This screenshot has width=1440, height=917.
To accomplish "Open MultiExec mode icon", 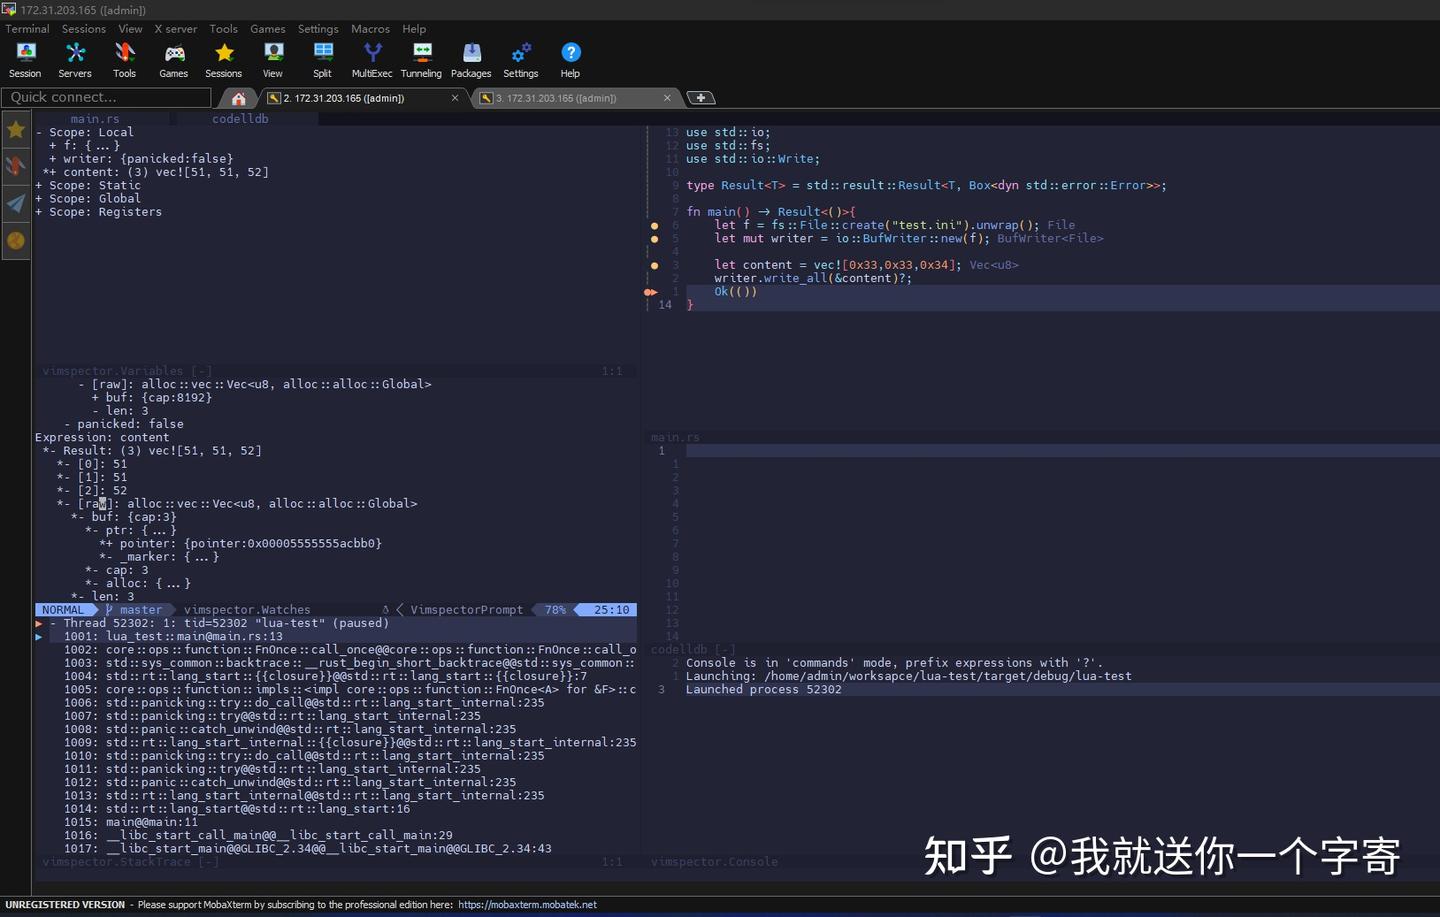I will click(372, 58).
